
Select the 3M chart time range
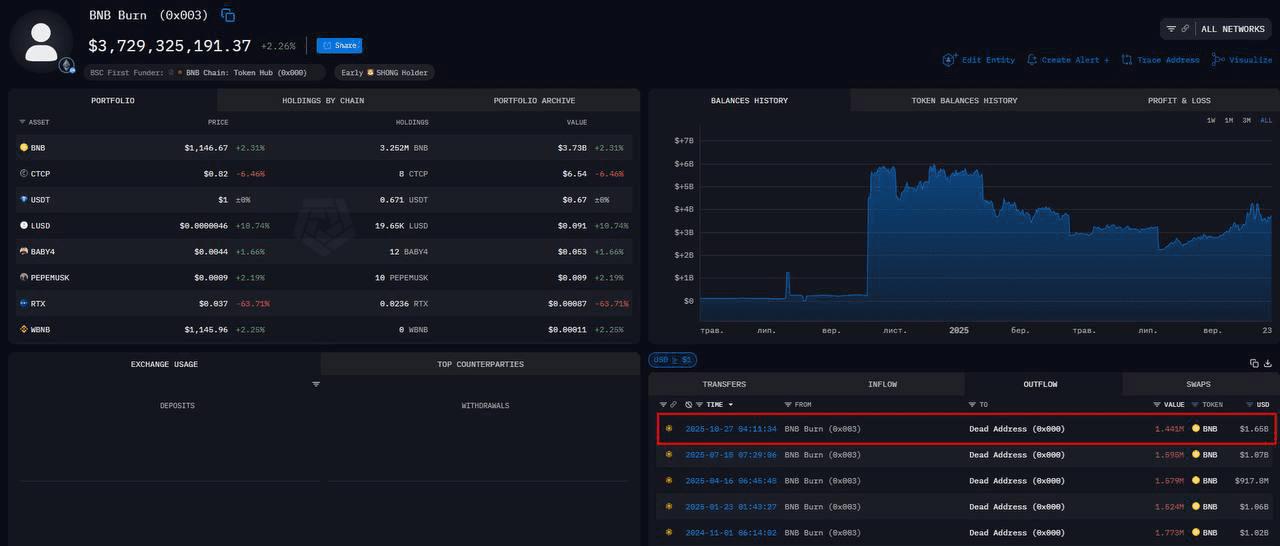pos(1246,120)
